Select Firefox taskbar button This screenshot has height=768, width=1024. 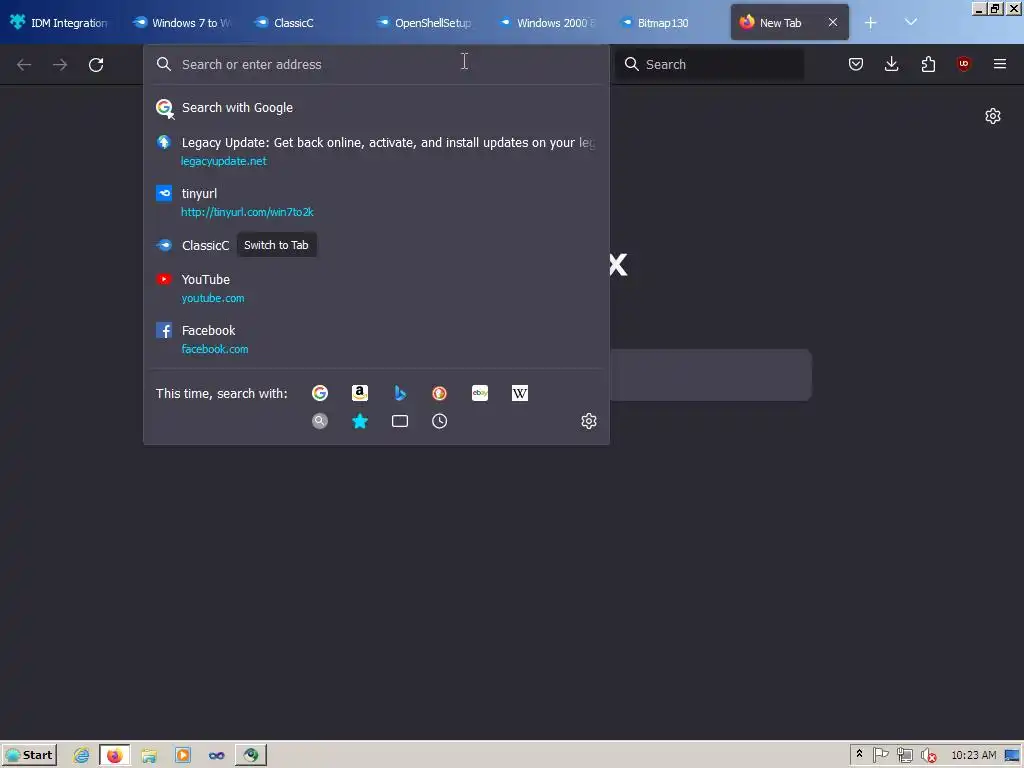coord(115,756)
